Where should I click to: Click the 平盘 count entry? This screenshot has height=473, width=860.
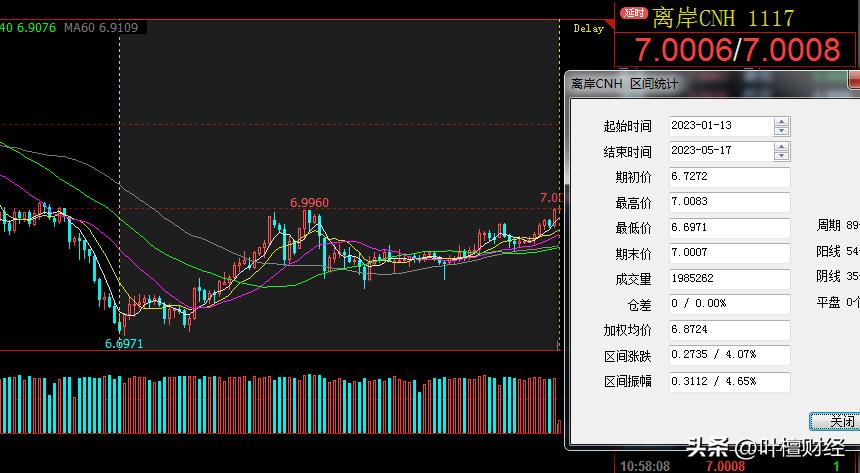click(x=838, y=302)
